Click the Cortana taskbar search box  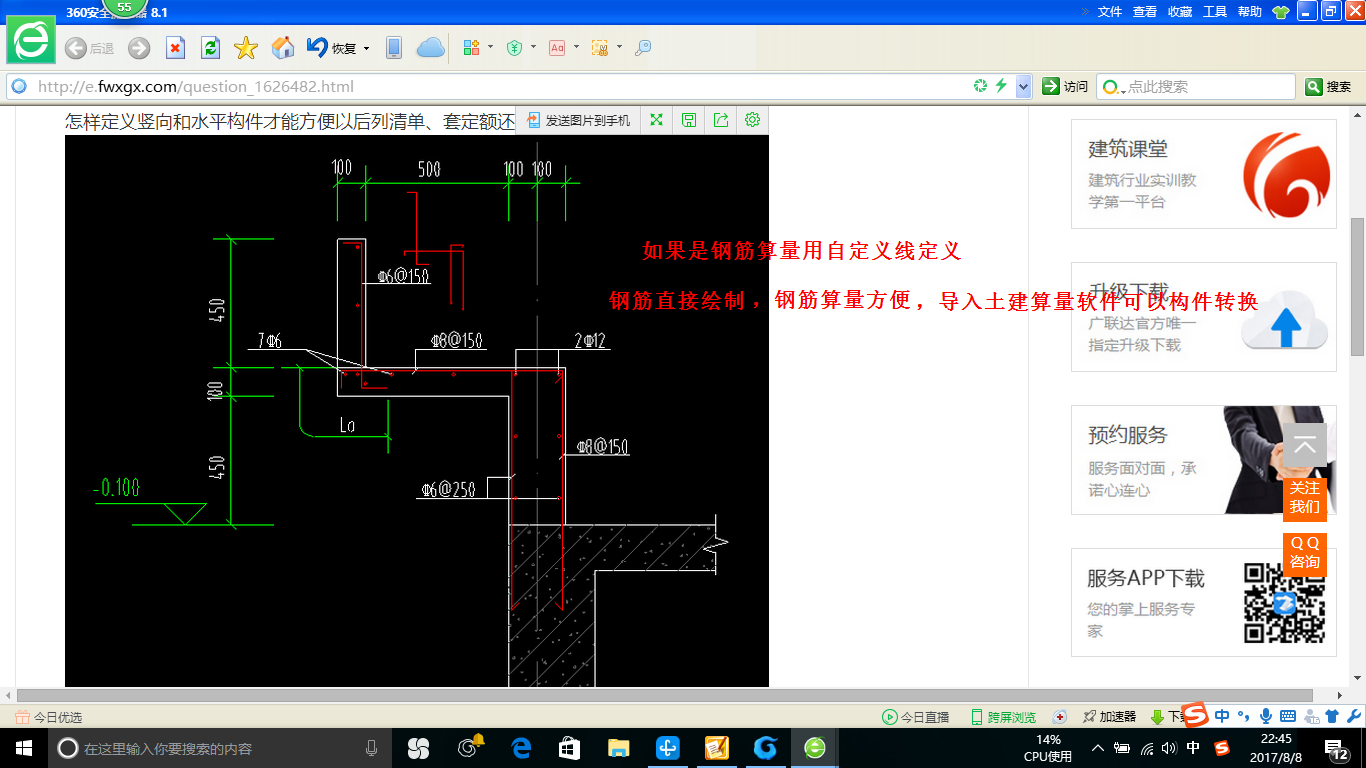point(220,748)
